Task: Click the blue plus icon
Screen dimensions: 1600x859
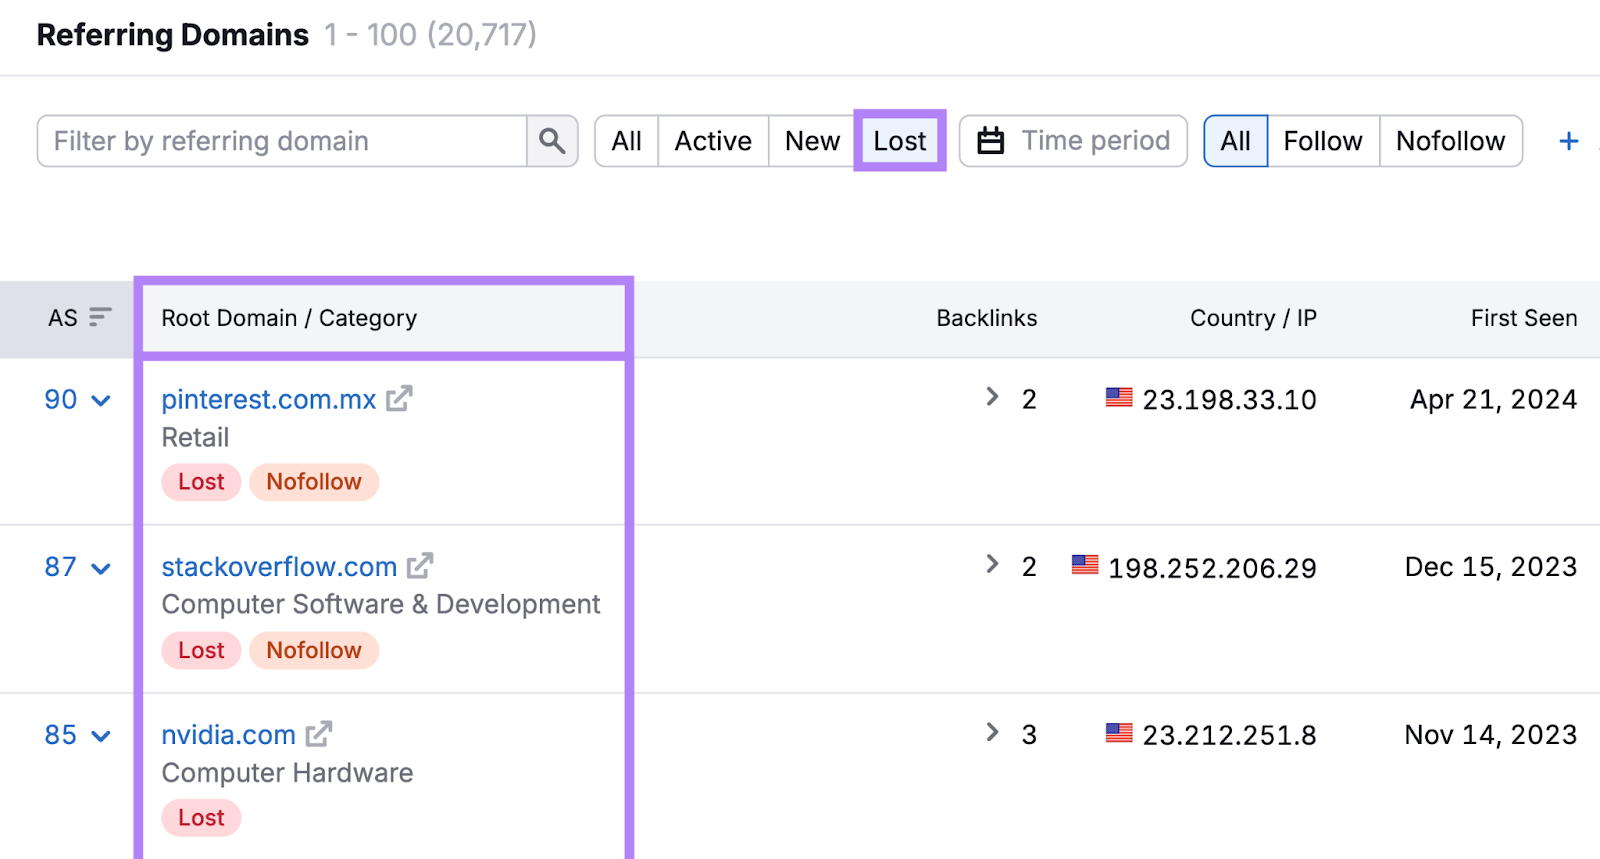Action: tap(1568, 141)
